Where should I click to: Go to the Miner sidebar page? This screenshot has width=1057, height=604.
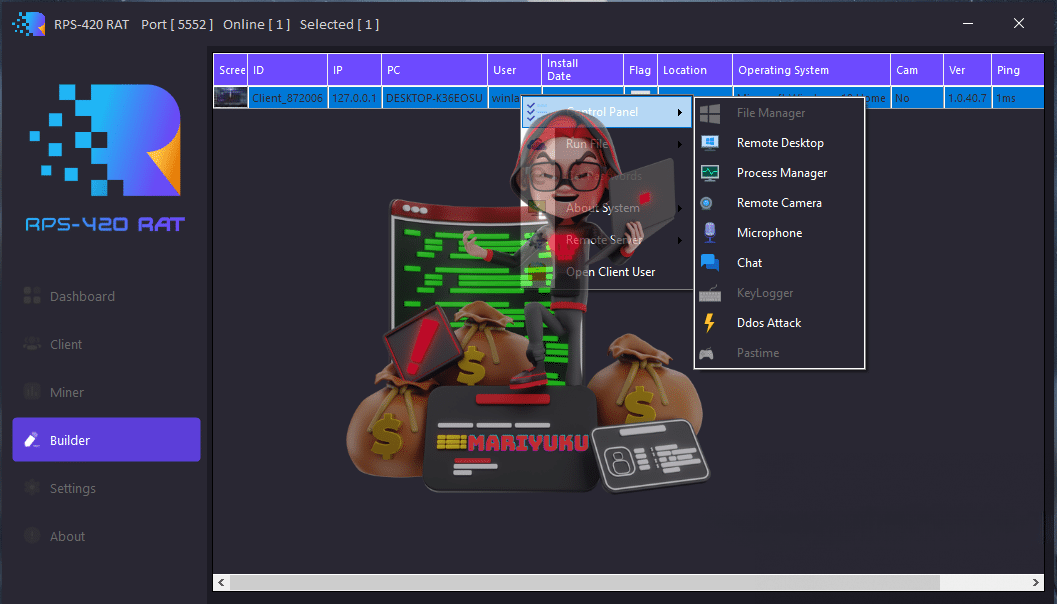(x=67, y=392)
